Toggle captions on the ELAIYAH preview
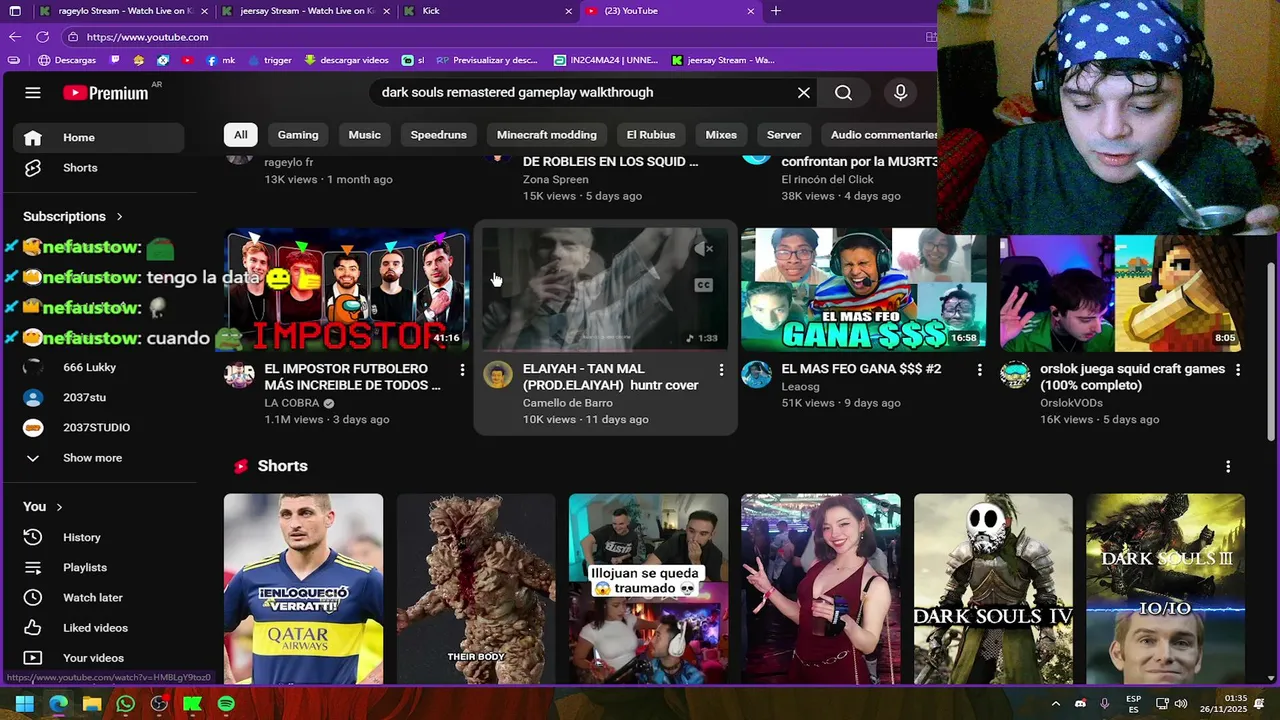Image resolution: width=1280 pixels, height=720 pixels. pos(704,285)
